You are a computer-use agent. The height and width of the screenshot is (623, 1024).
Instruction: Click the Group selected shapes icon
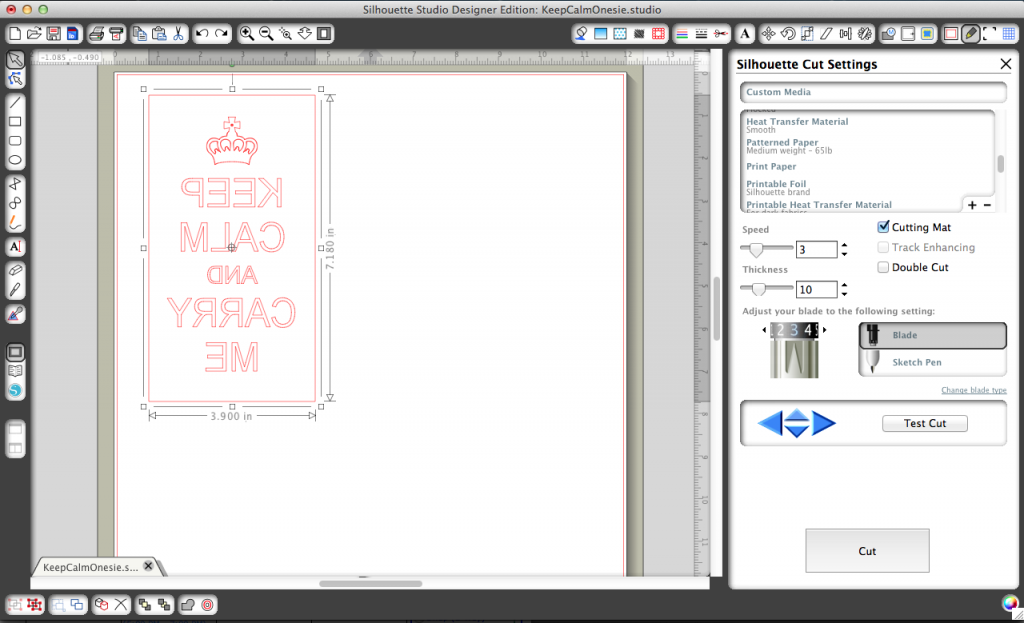point(15,605)
